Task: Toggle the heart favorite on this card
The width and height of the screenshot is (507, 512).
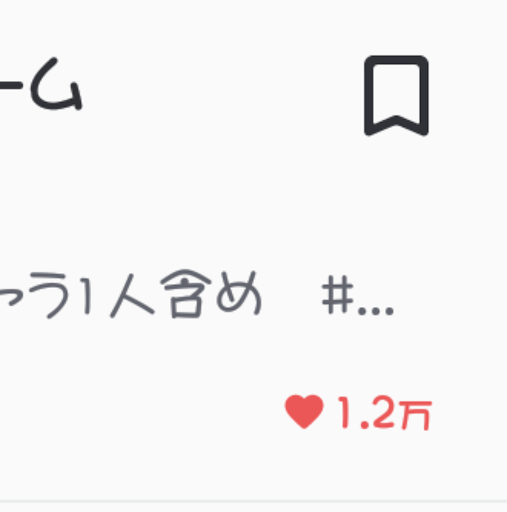Action: [x=304, y=411]
